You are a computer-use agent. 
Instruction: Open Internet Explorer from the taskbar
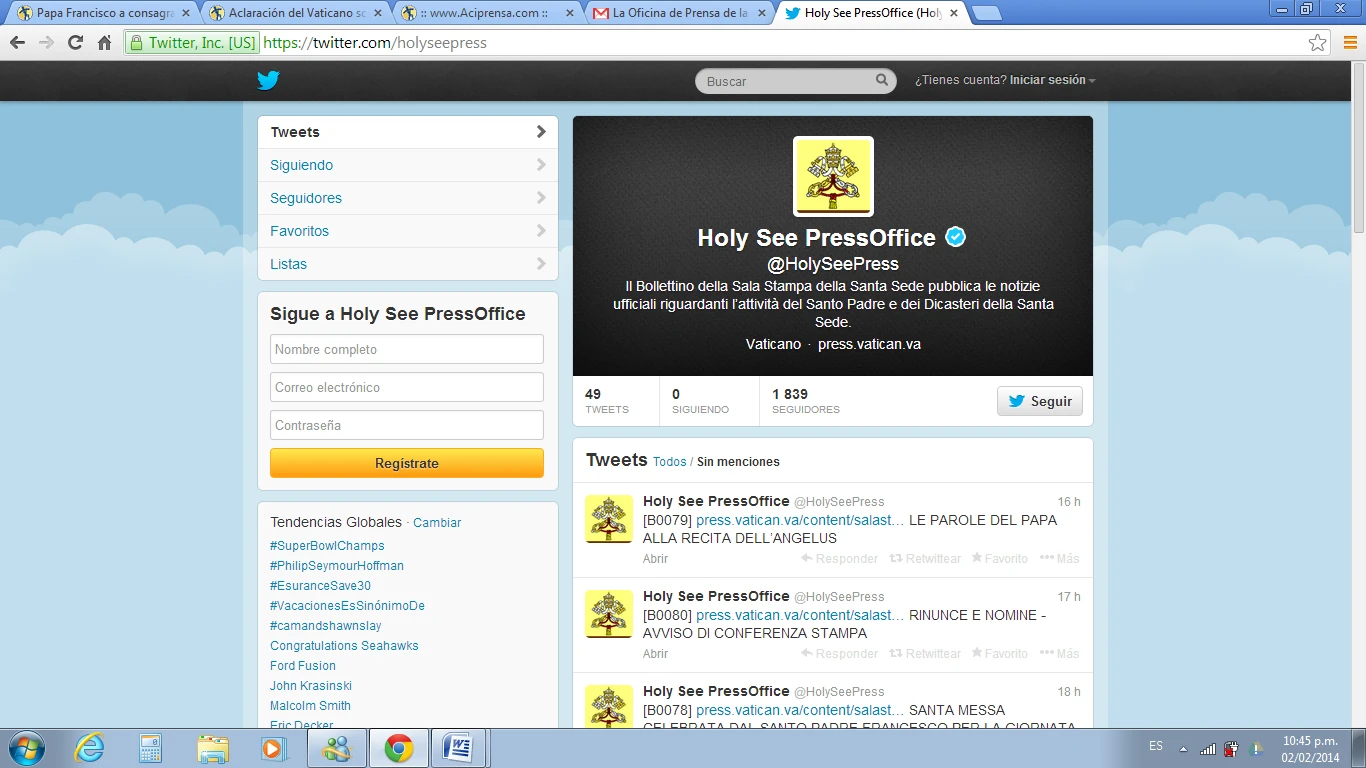90,748
